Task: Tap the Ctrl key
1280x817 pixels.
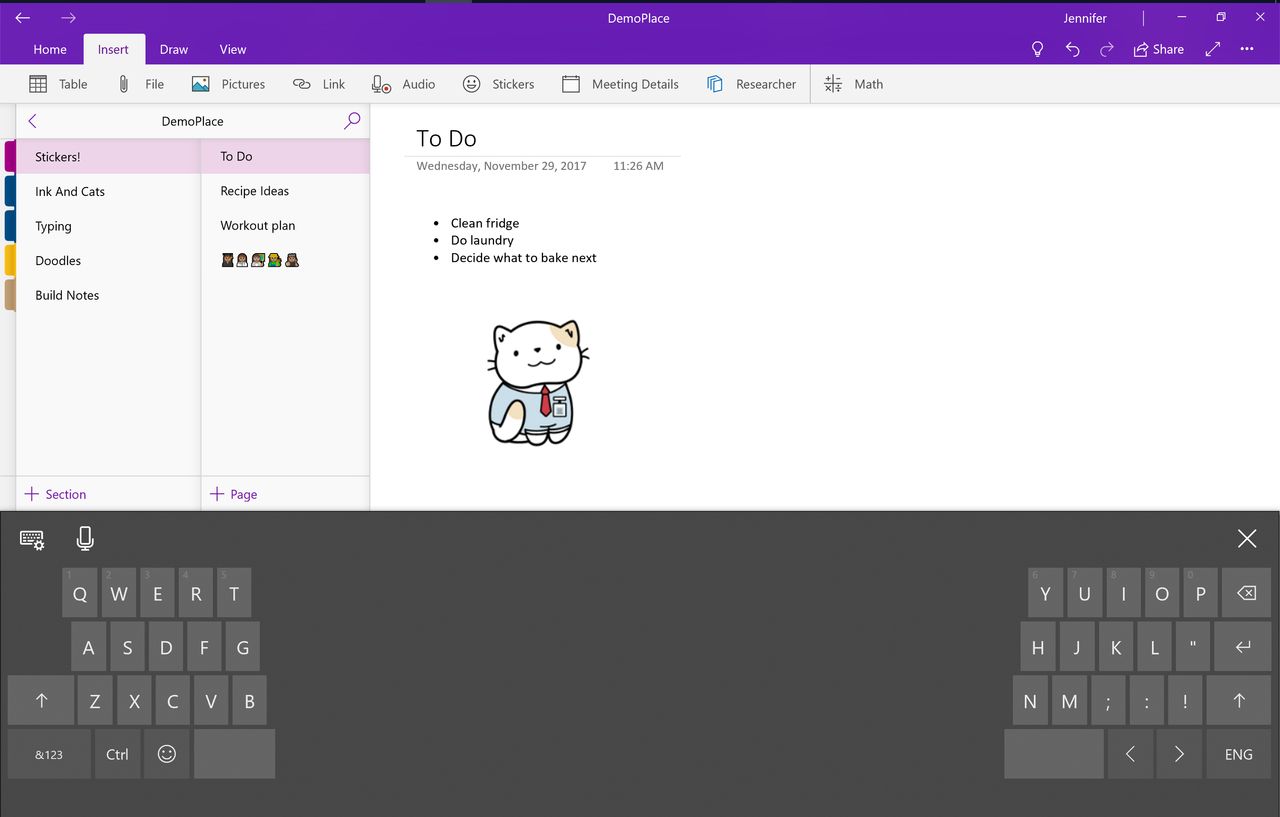Action: click(117, 754)
